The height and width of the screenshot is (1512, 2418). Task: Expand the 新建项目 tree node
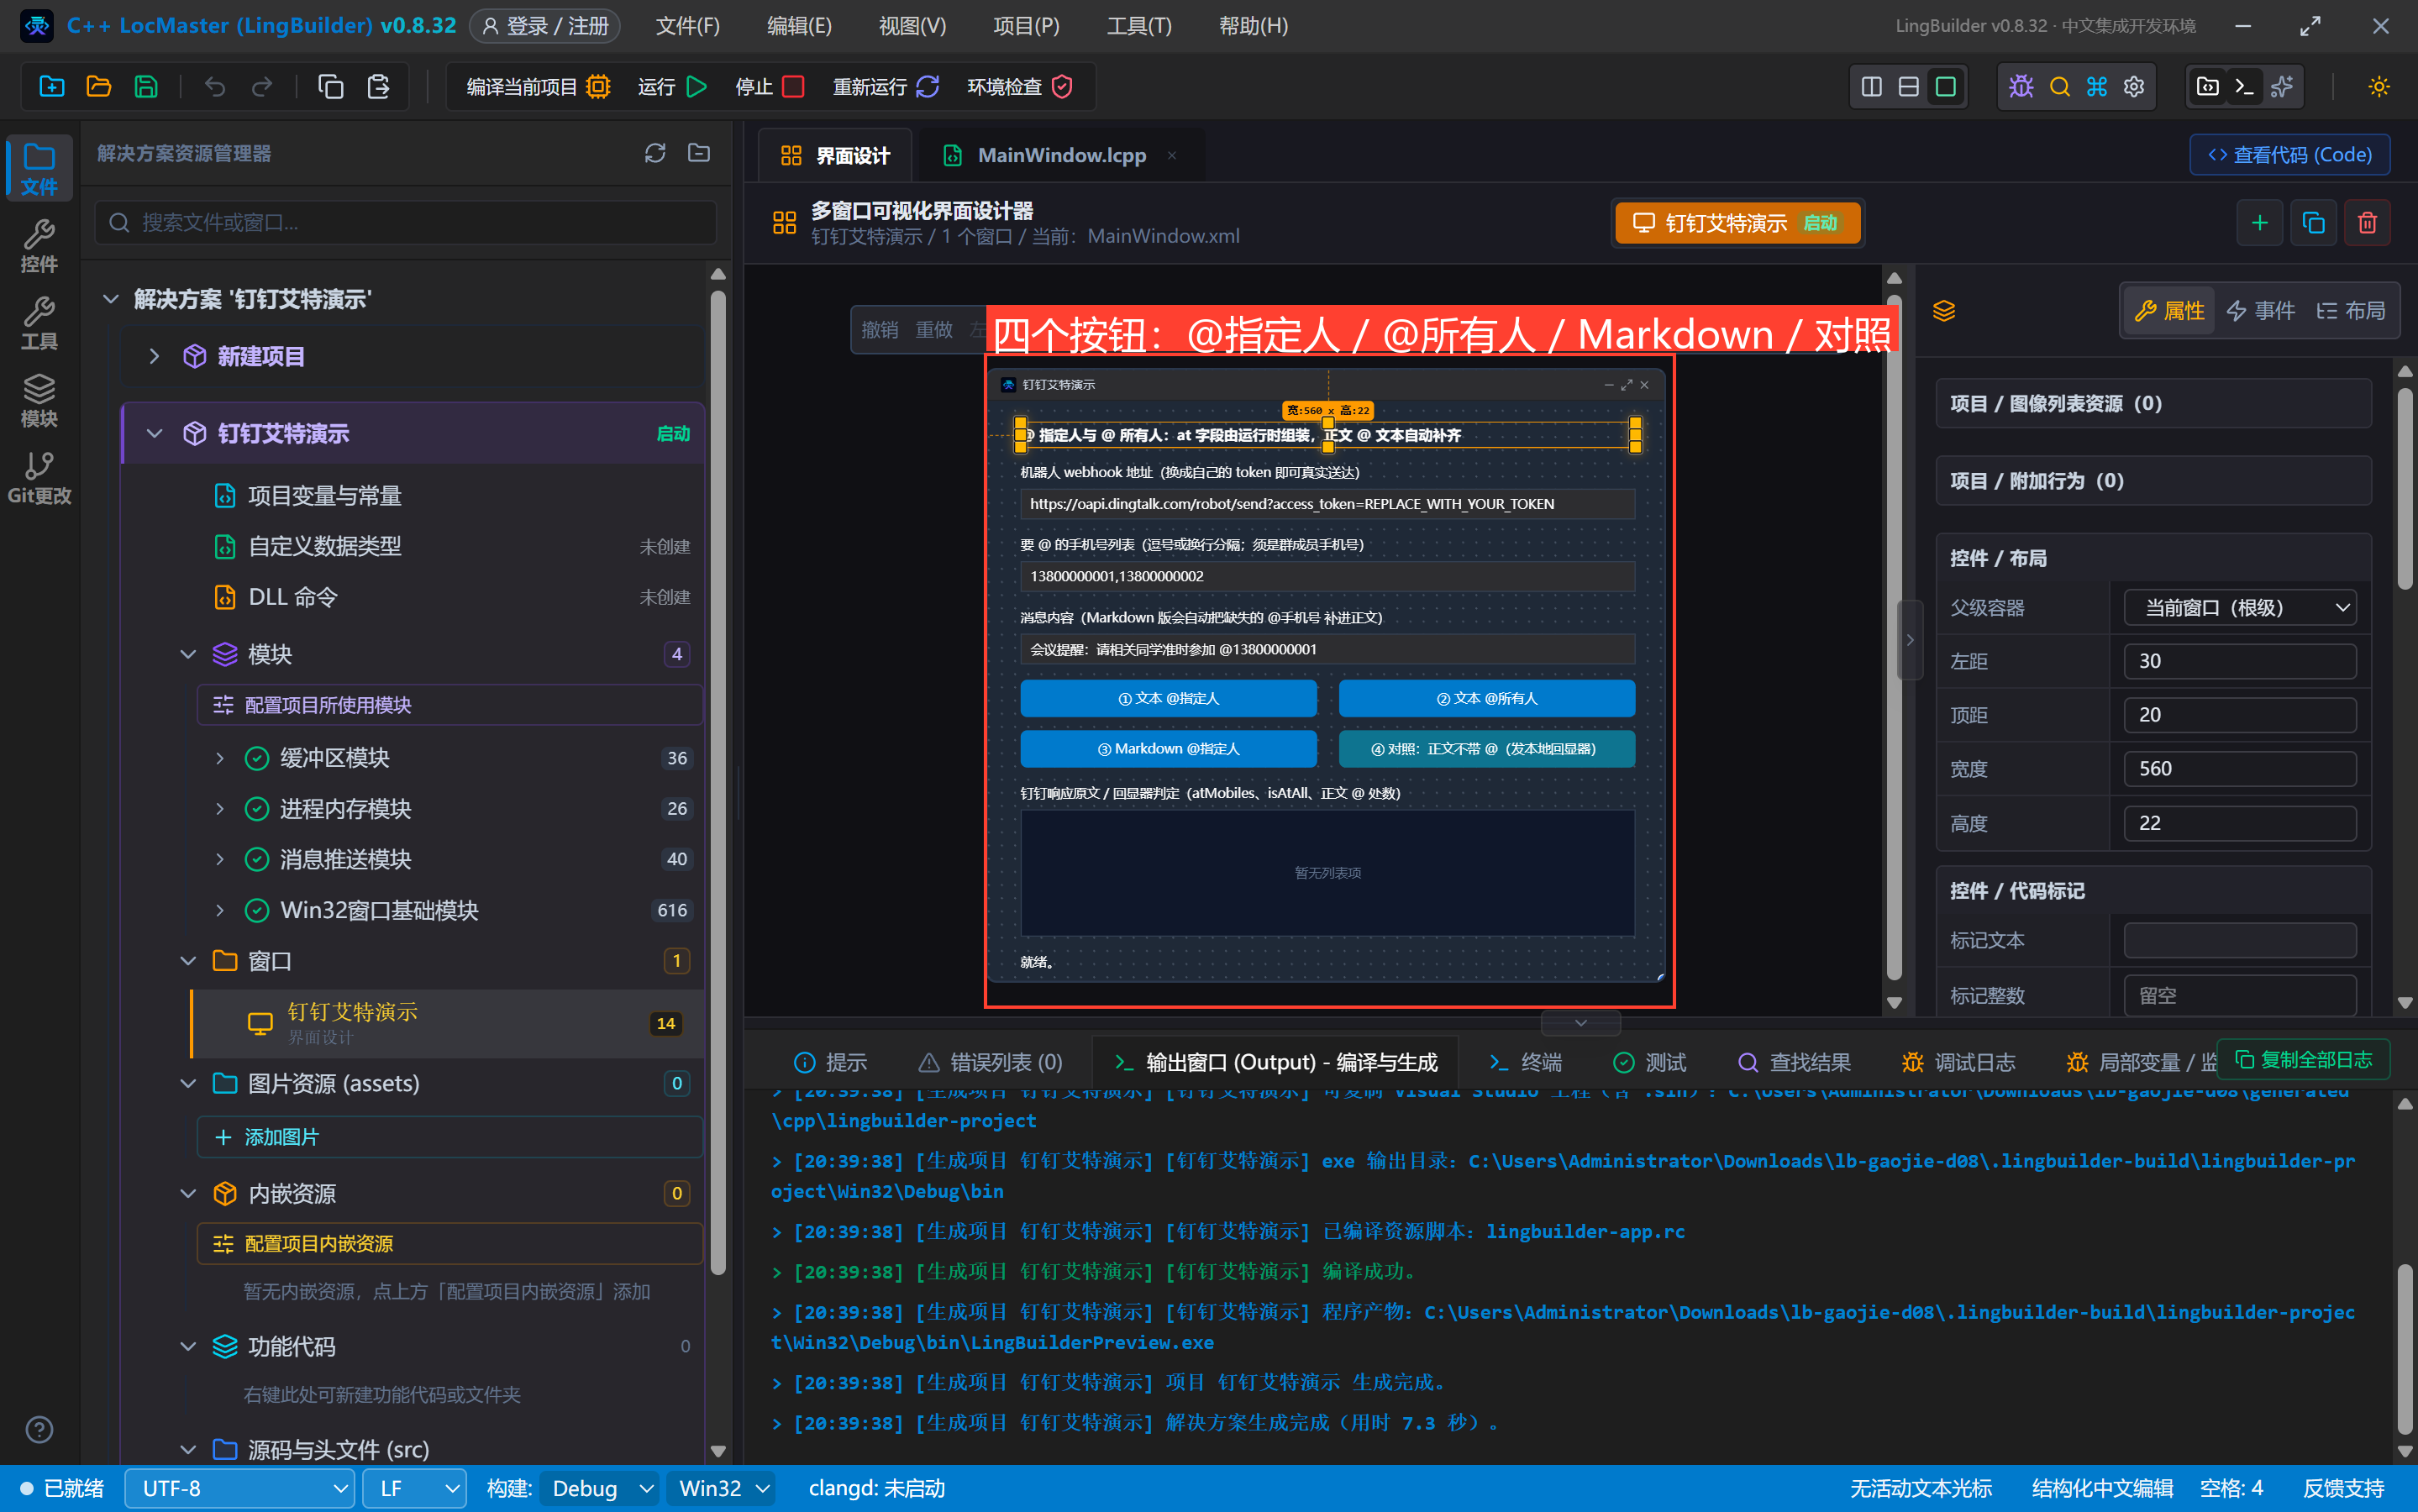(x=153, y=356)
